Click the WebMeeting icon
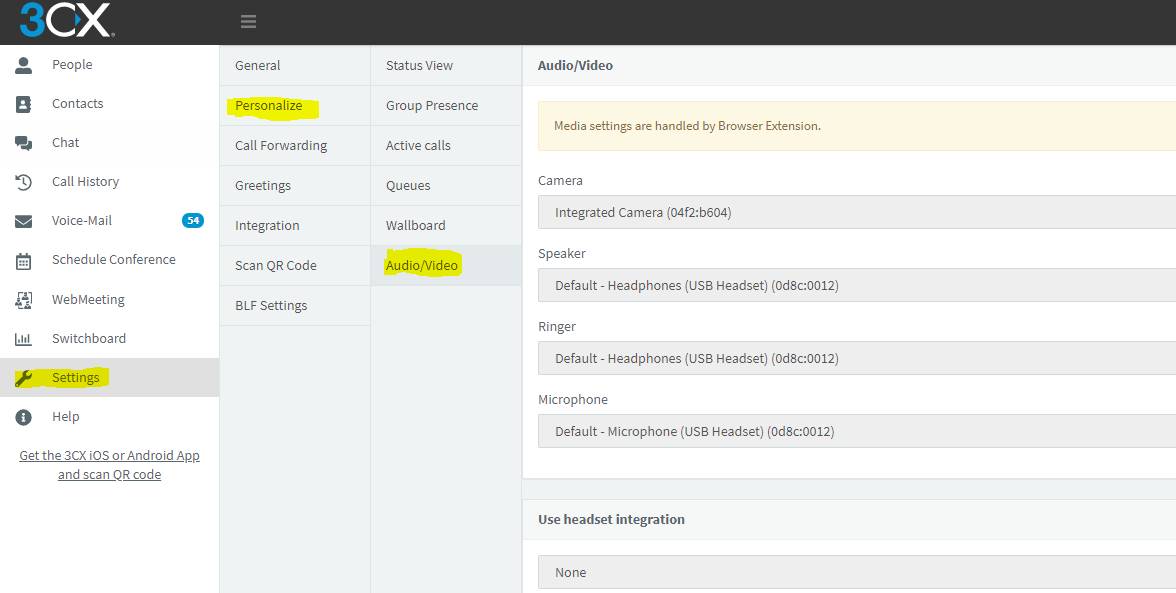This screenshot has width=1176, height=593. [23, 300]
